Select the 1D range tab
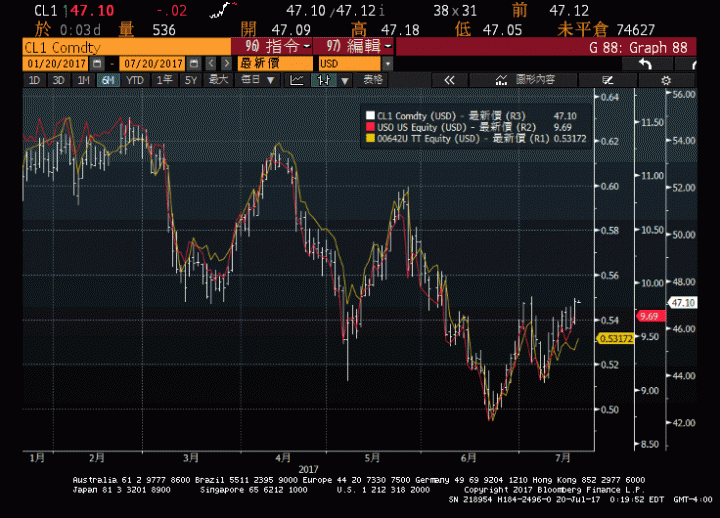Viewport: 720px width, 518px height. [34, 80]
